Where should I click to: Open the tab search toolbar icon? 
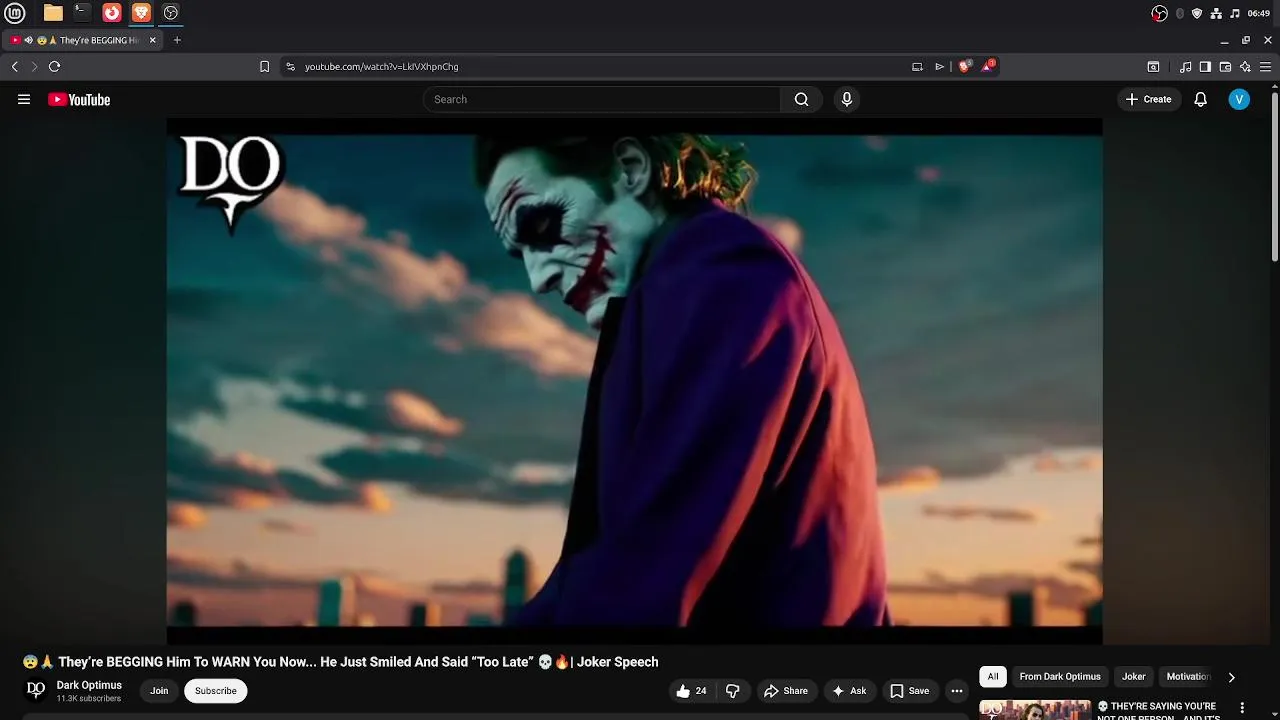tap(1153, 66)
